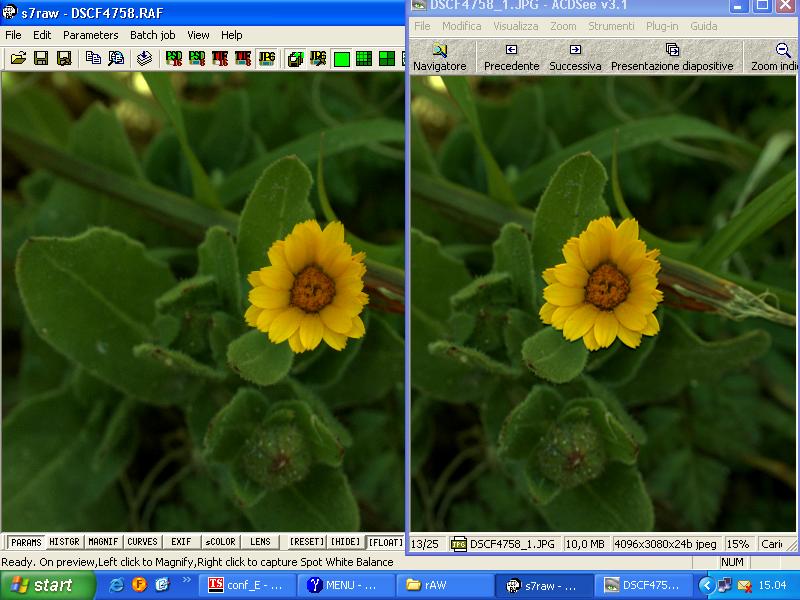Go to next image with Successiva

coord(575,57)
